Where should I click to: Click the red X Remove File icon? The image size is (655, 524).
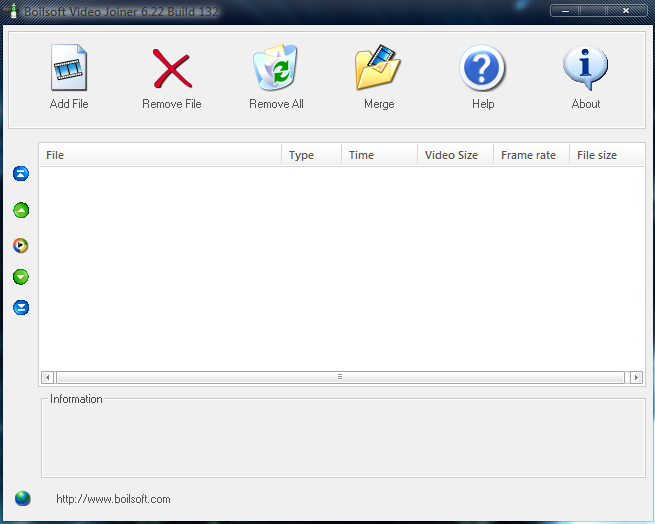pos(172,68)
